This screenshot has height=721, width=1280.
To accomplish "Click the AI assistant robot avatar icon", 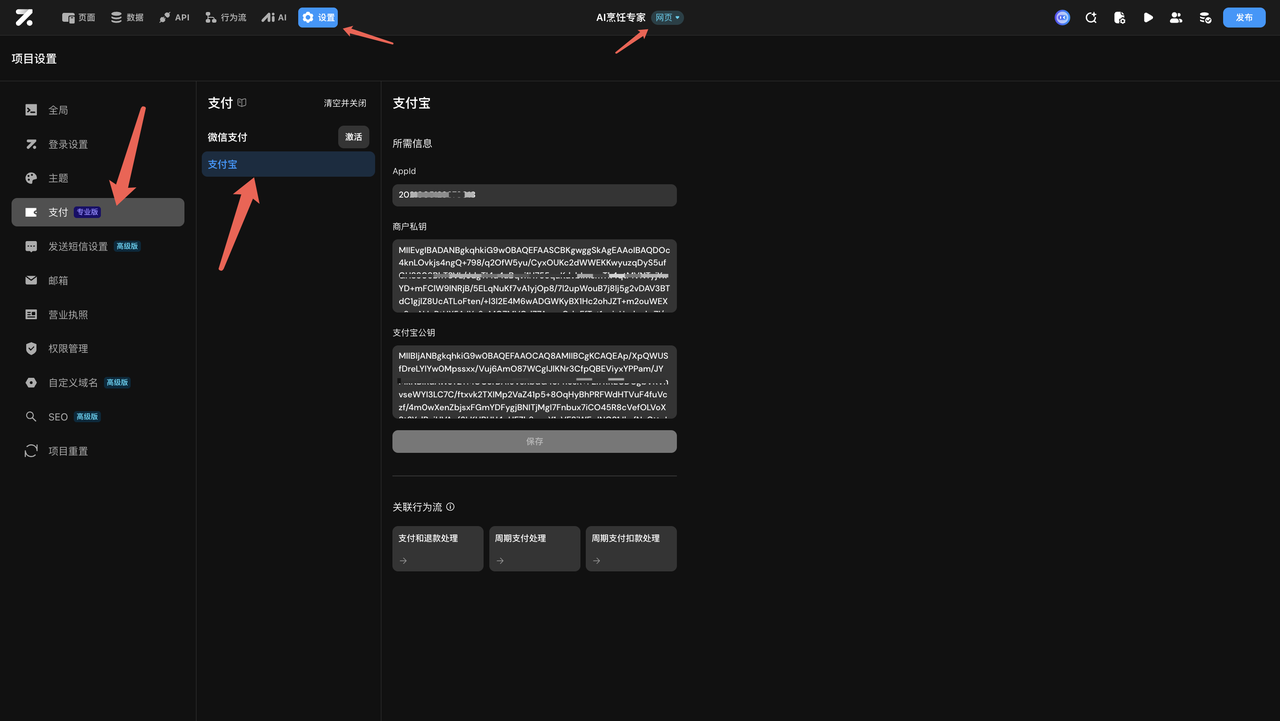I will click(x=1062, y=17).
